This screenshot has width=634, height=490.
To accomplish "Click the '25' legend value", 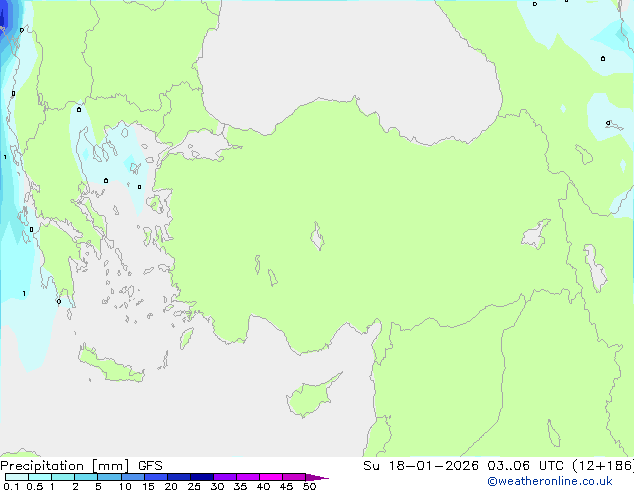I will click(x=194, y=486).
